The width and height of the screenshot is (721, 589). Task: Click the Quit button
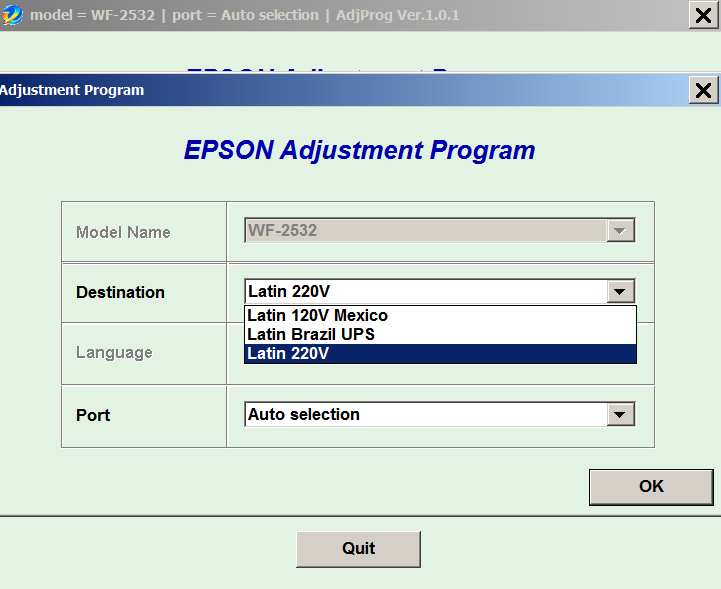pyautogui.click(x=358, y=549)
